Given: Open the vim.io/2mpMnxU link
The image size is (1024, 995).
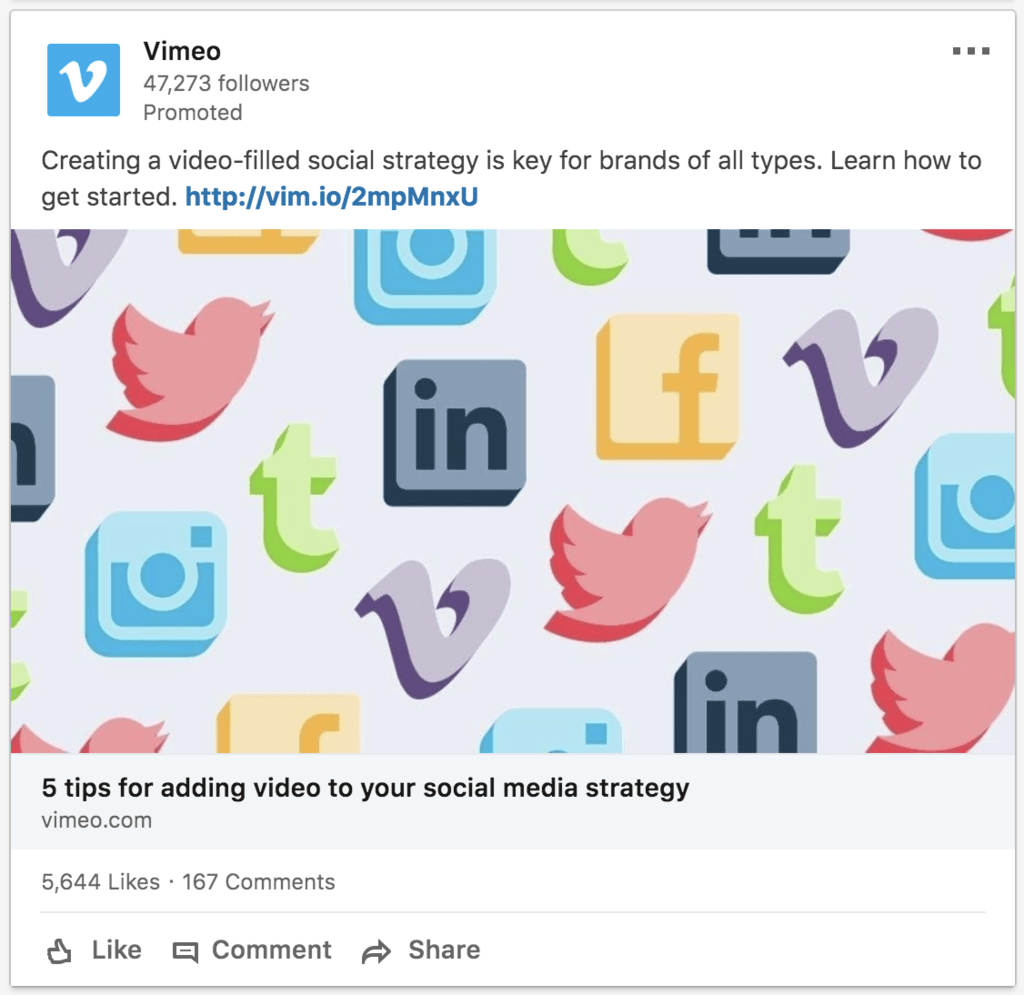Looking at the screenshot, I should [332, 197].
